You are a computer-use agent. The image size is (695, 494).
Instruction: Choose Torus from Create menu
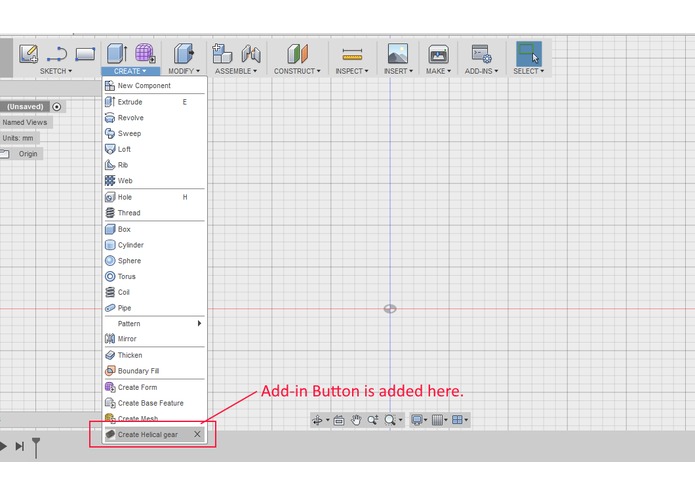pyautogui.click(x=154, y=276)
